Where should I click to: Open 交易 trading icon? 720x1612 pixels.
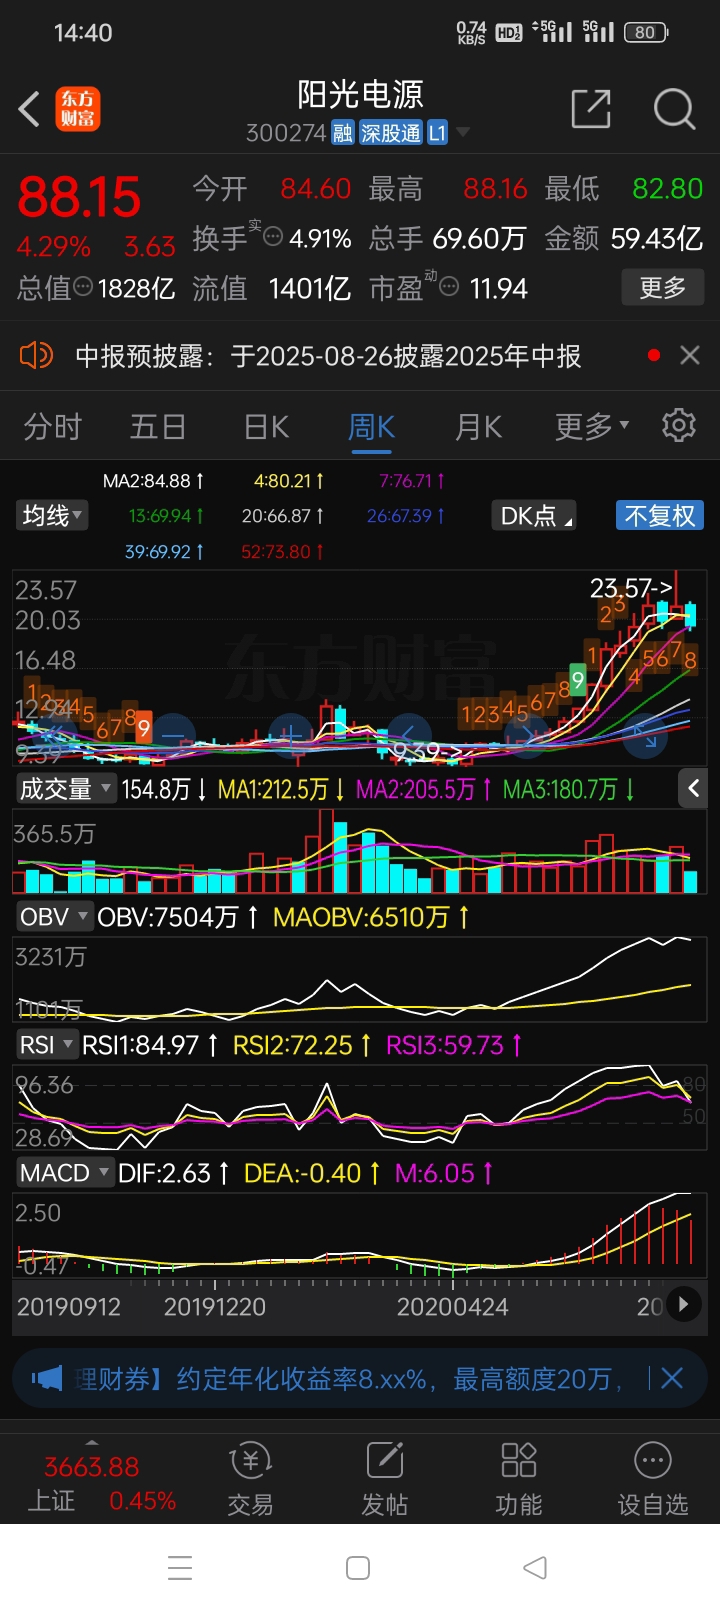point(250,1480)
